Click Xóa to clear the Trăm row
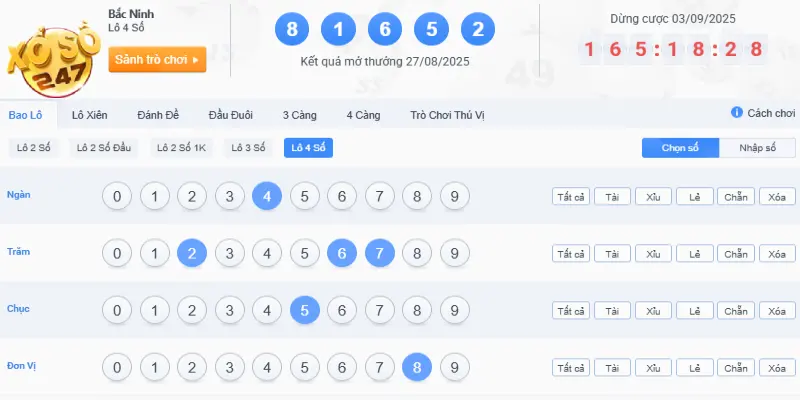 777,254
